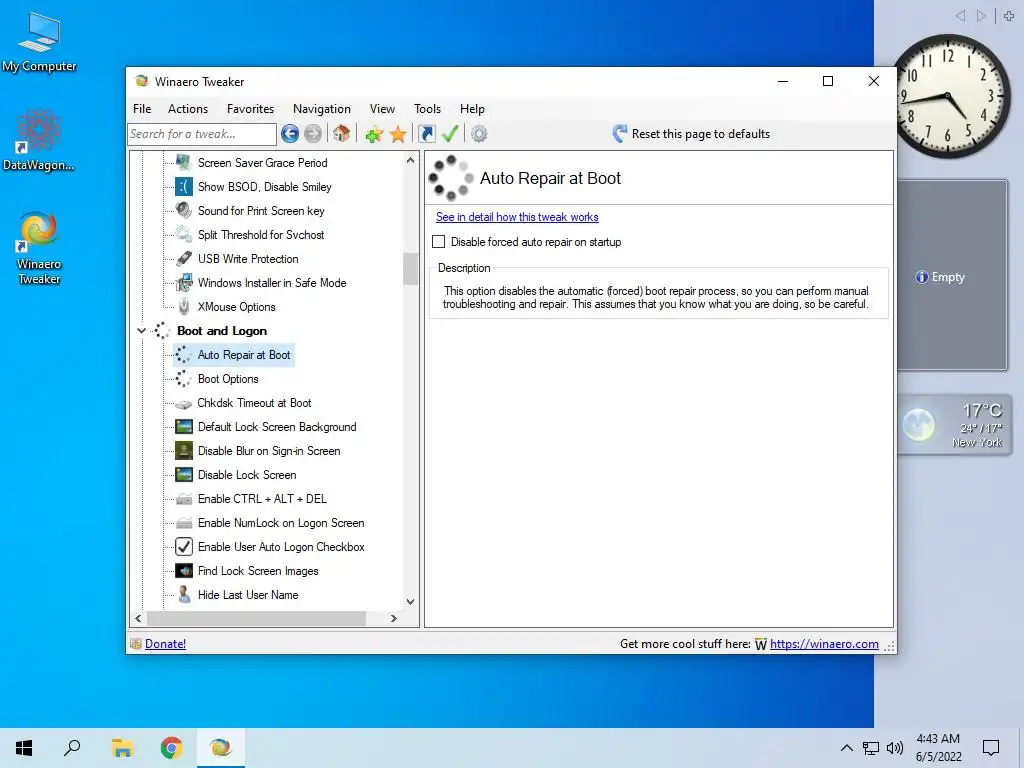Click the Default Lock Screen Background icon

click(184, 426)
